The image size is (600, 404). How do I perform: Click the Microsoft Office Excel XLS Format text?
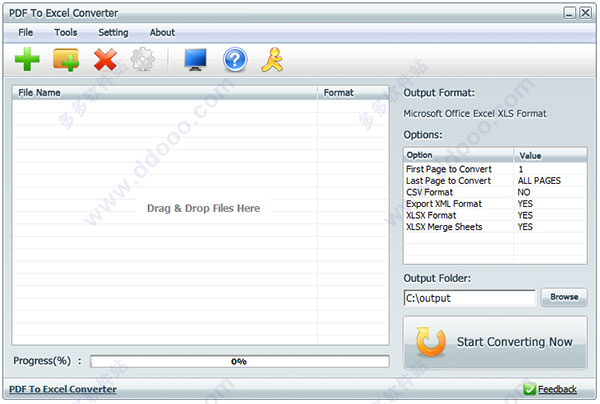pos(475,114)
